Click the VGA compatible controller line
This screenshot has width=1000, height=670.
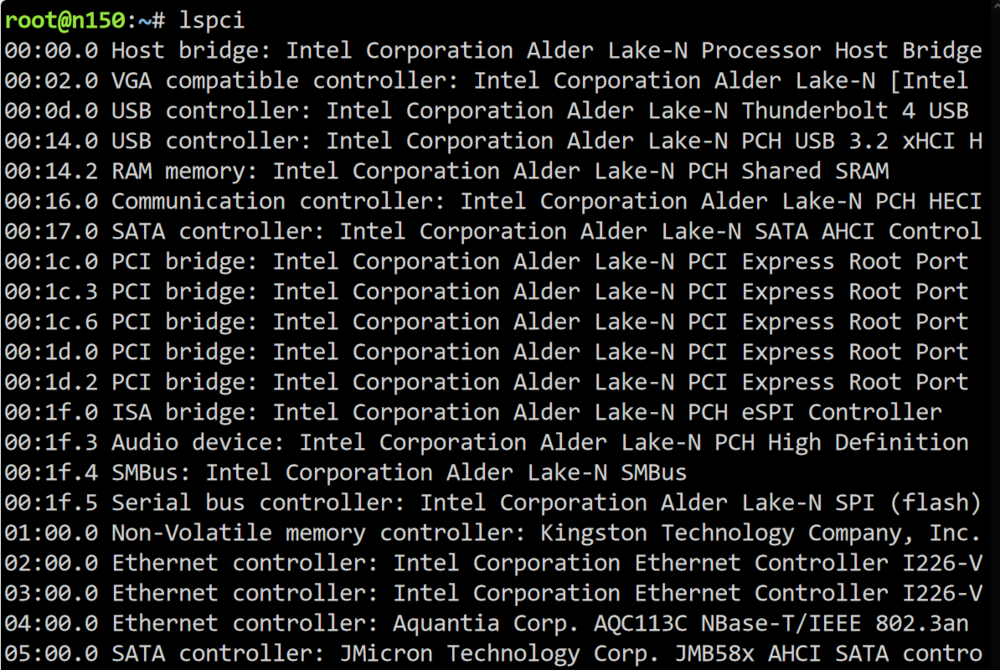tap(486, 81)
